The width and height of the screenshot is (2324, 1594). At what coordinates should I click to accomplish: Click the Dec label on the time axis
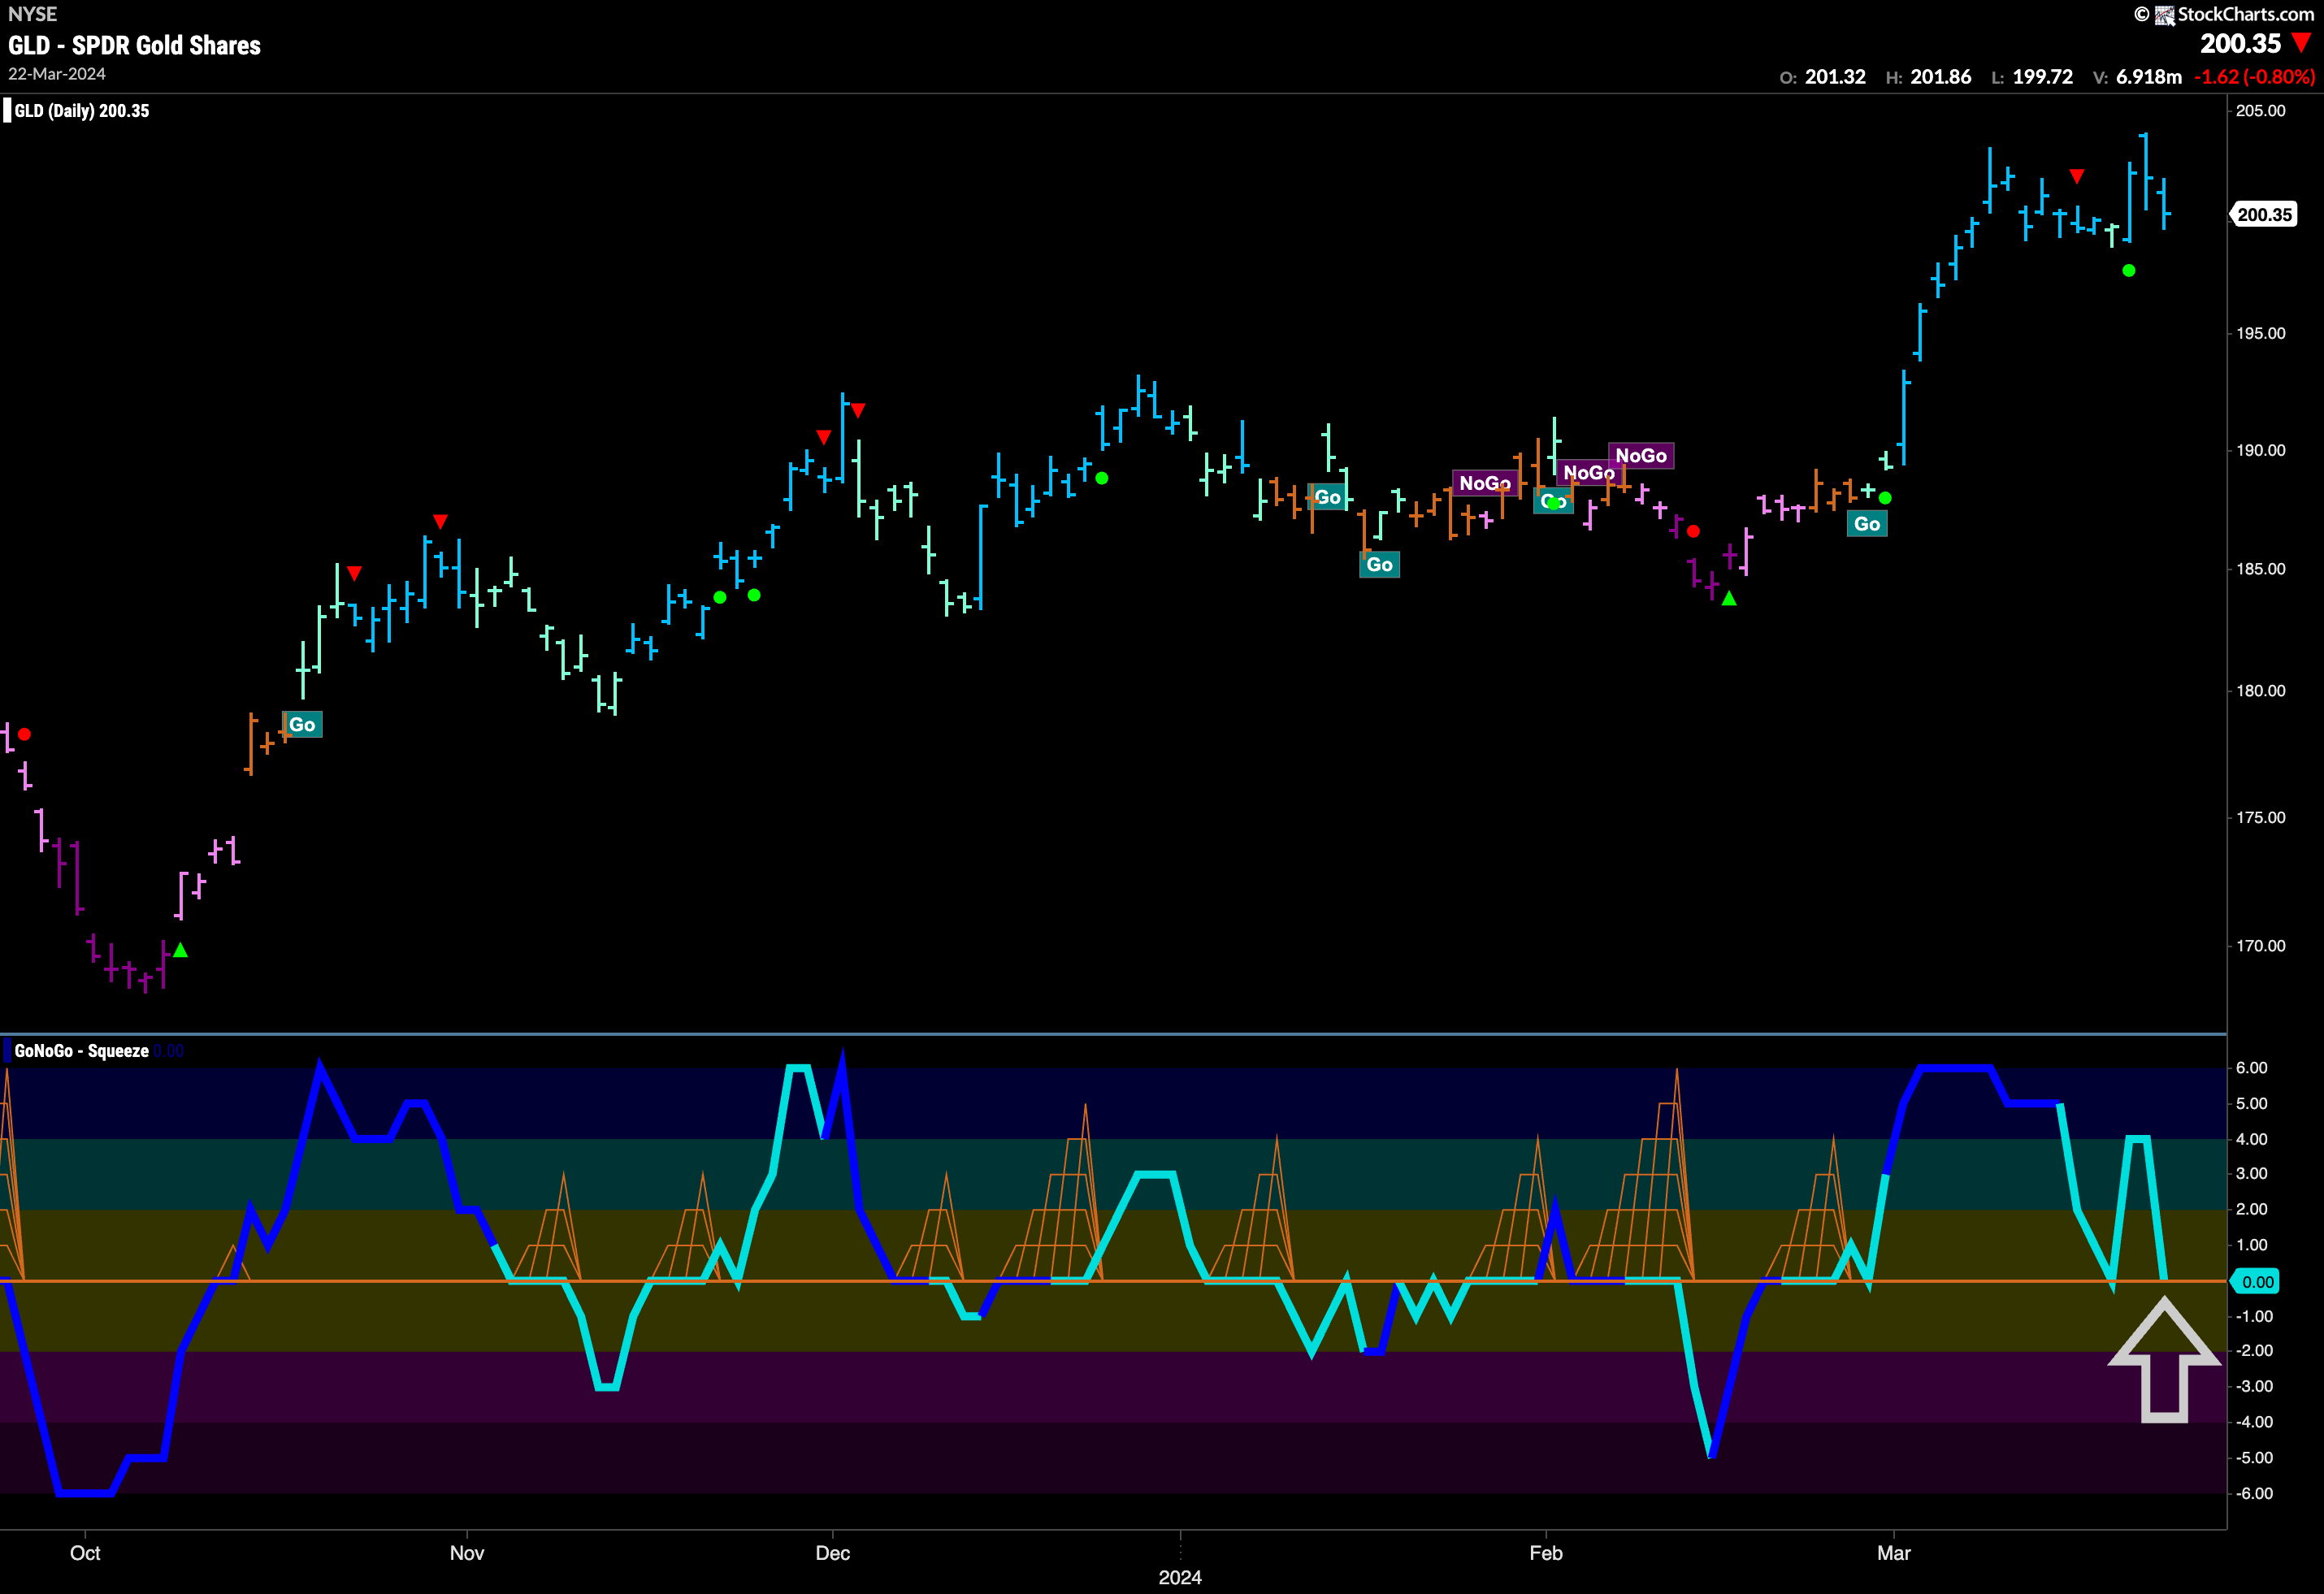click(x=833, y=1553)
